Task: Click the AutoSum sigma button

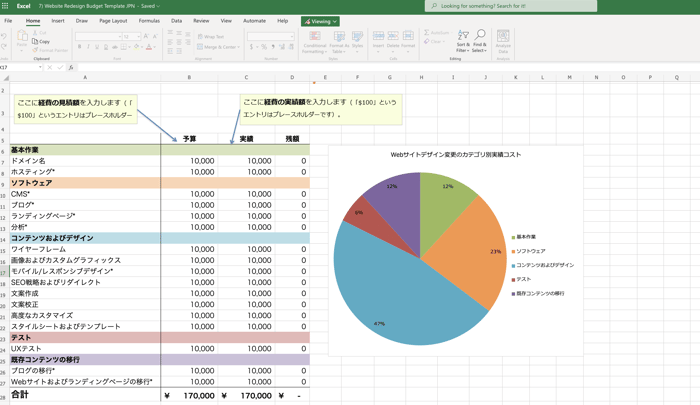Action: [x=436, y=33]
